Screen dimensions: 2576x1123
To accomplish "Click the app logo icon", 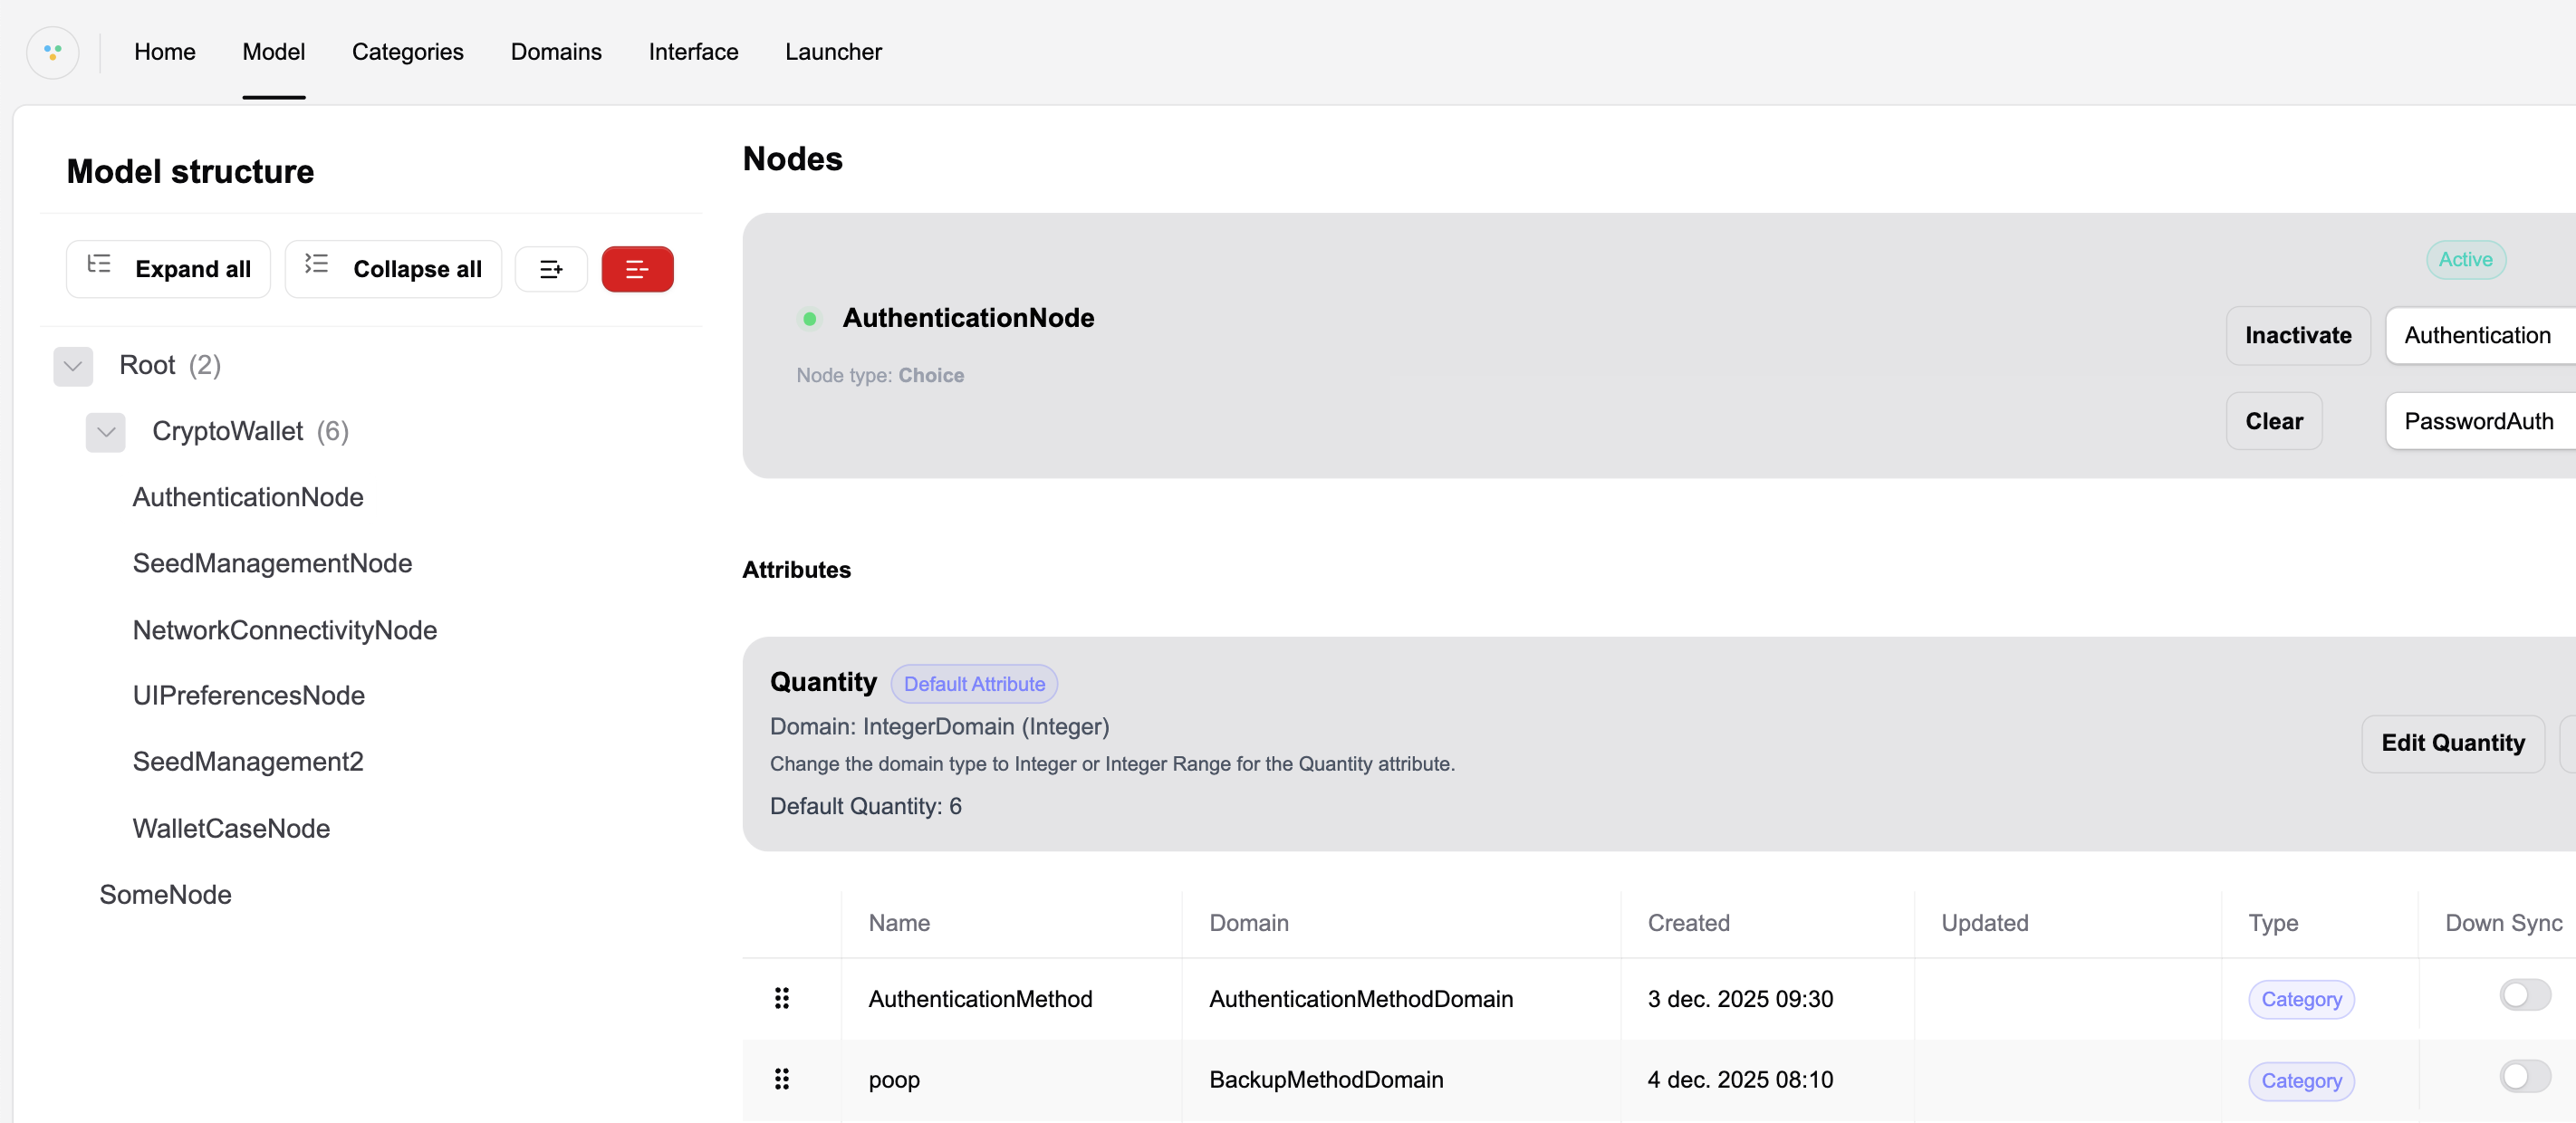I will click(53, 52).
